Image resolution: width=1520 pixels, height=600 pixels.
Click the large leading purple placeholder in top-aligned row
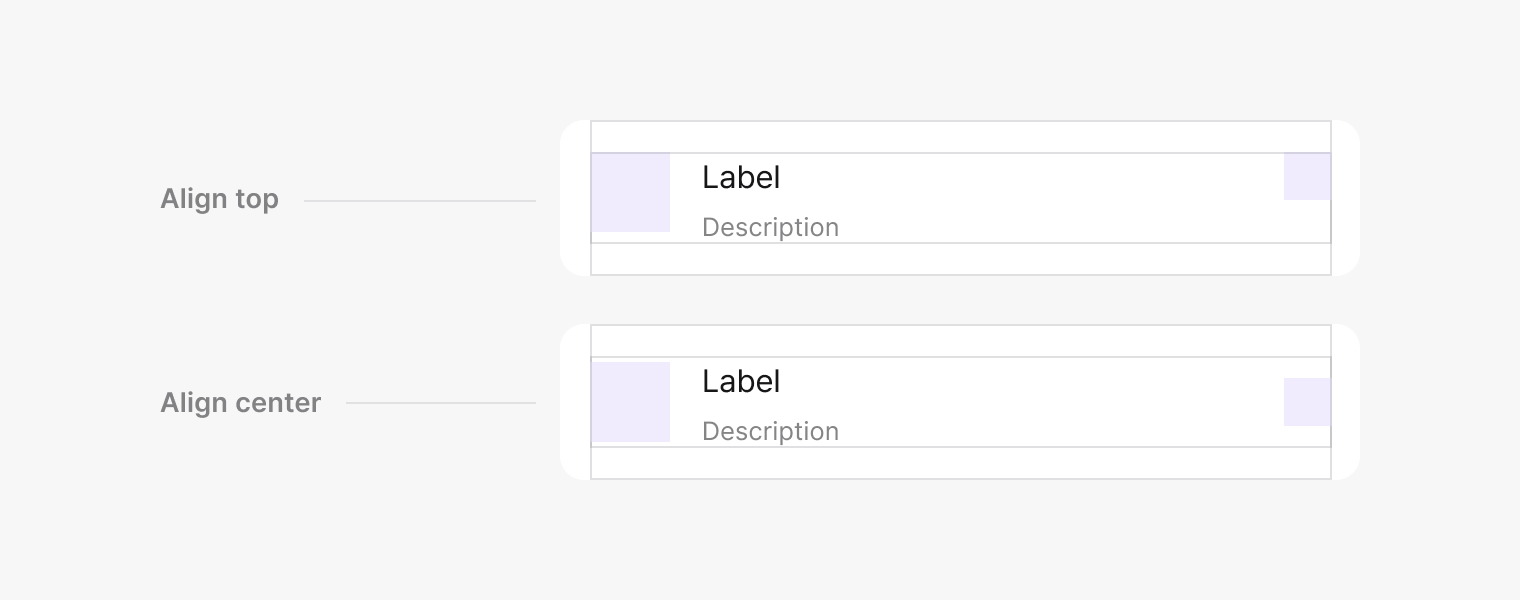[x=630, y=192]
